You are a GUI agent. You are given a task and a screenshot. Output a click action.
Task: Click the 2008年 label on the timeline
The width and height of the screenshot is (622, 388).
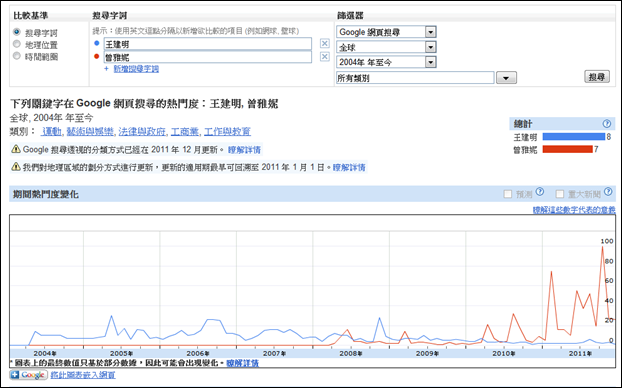tap(351, 353)
